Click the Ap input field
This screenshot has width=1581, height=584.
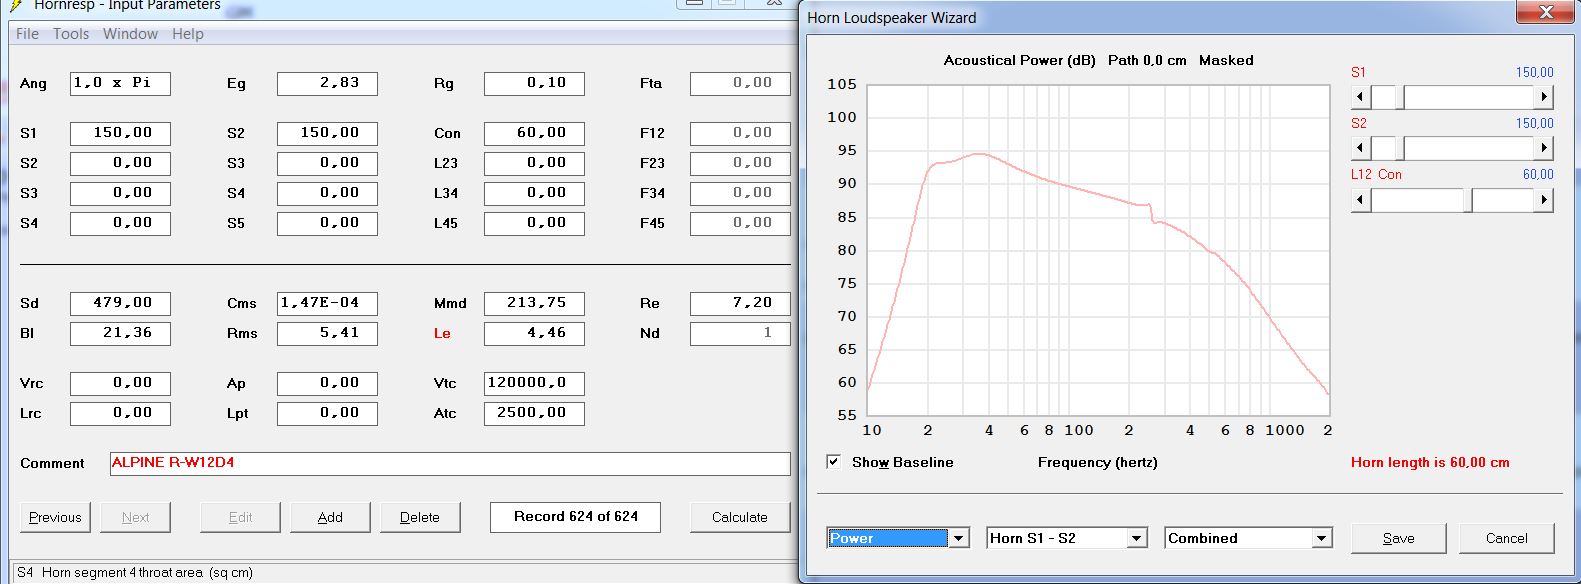coord(327,383)
